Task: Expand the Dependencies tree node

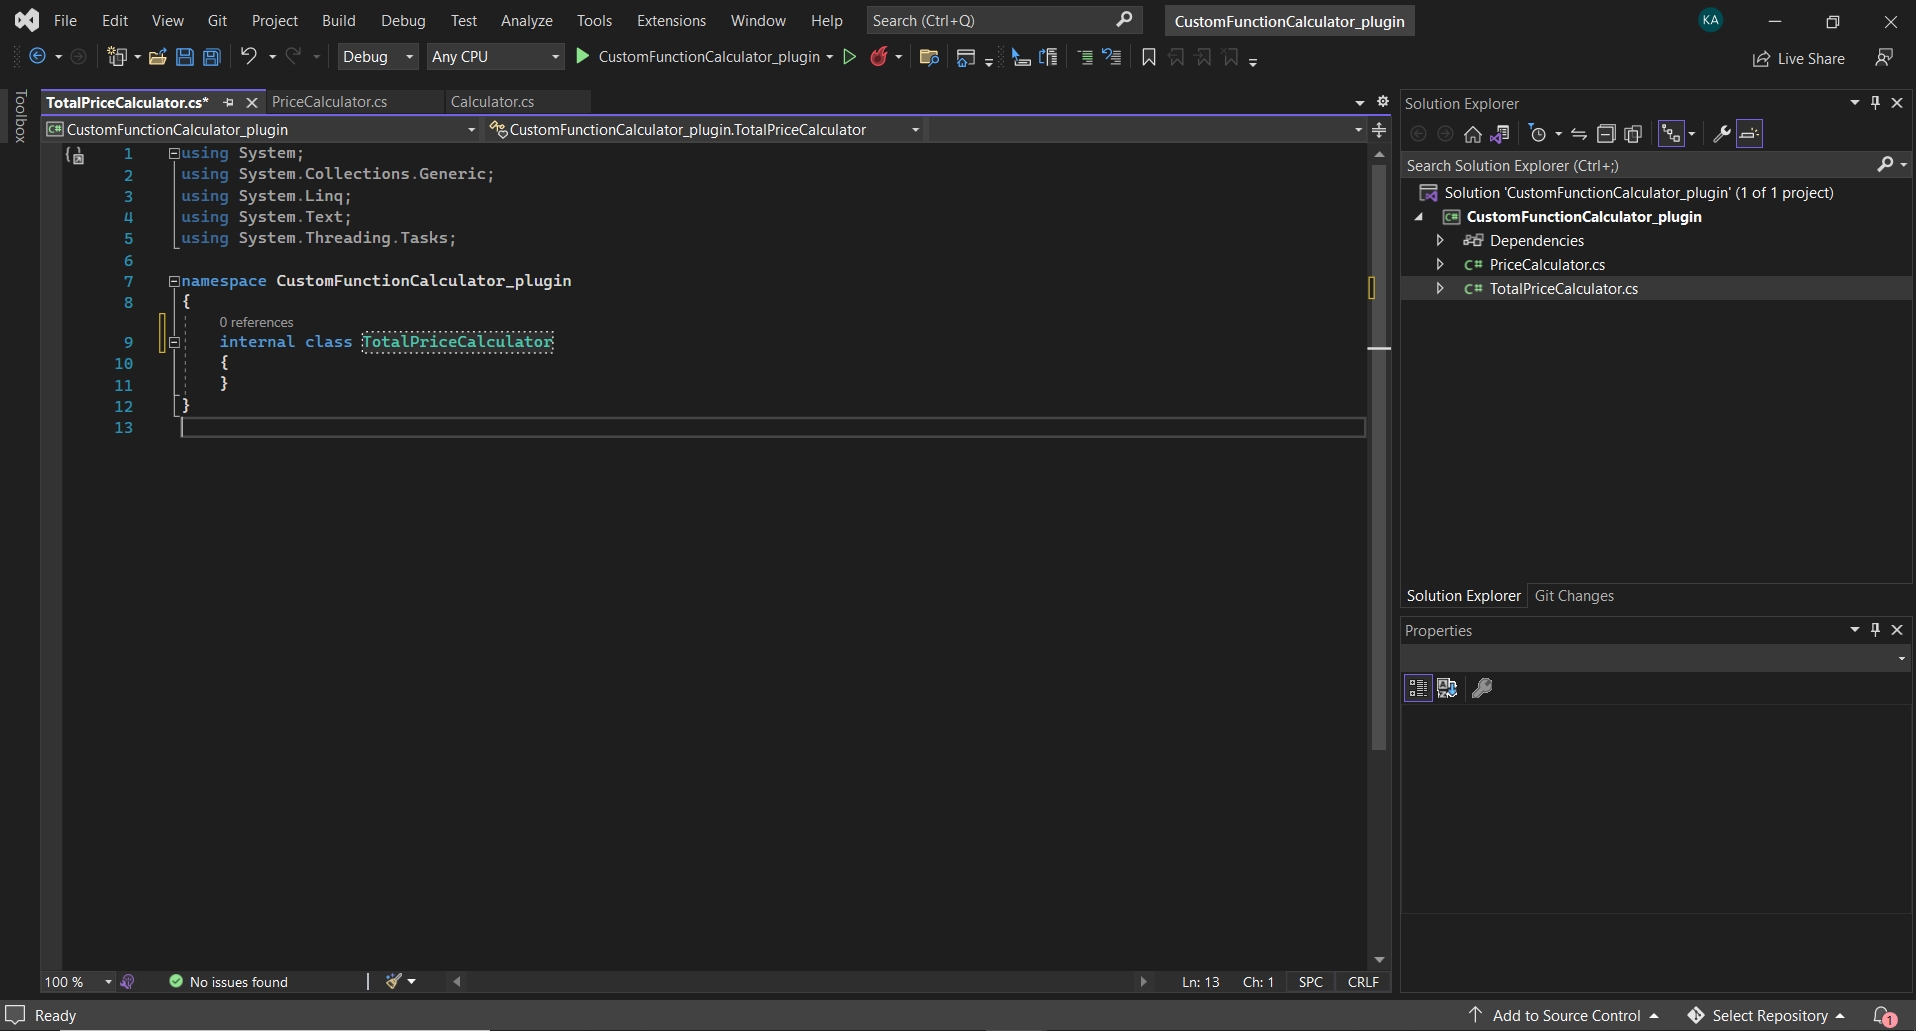Action: click(1440, 241)
